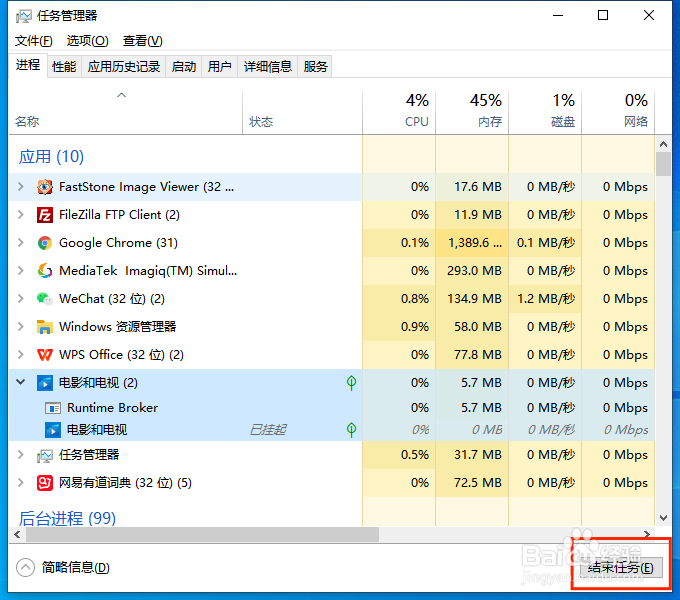The image size is (680, 600).
Task: Click the Windows 资源管理器 0.9% CPU value
Action: pyautogui.click(x=415, y=327)
